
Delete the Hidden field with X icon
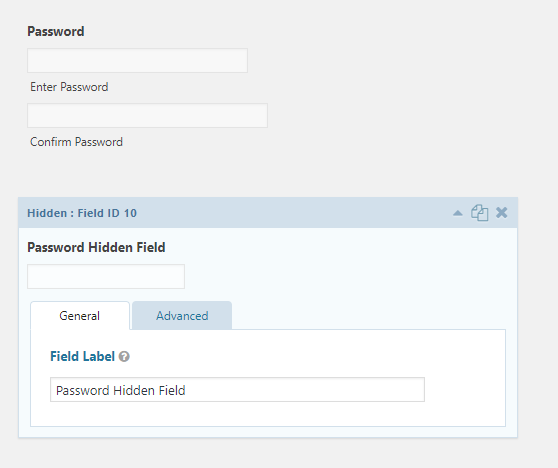click(502, 212)
